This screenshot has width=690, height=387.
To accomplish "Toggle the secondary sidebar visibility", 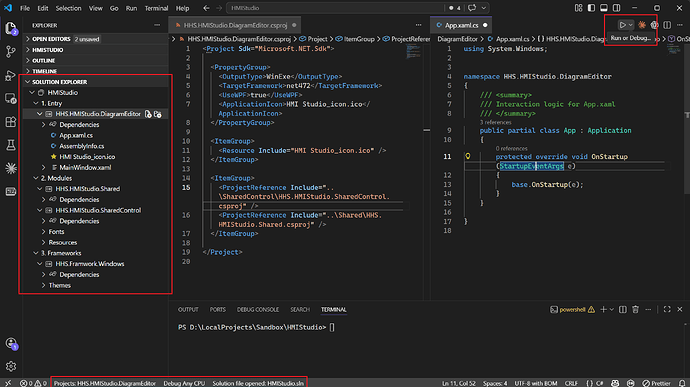I will (617, 8).
